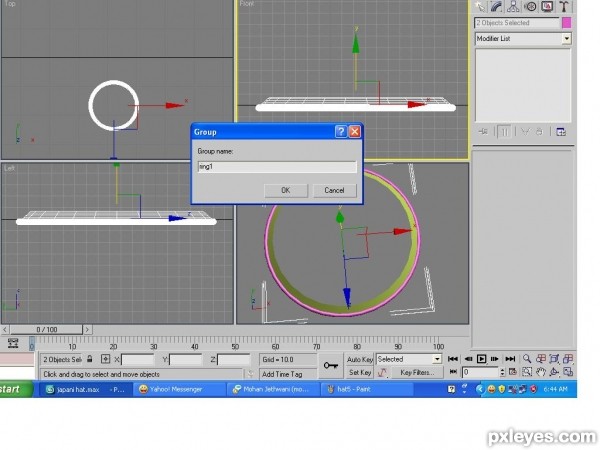The width and height of the screenshot is (600, 450).
Task: Close the Group dialog
Action: click(355, 132)
